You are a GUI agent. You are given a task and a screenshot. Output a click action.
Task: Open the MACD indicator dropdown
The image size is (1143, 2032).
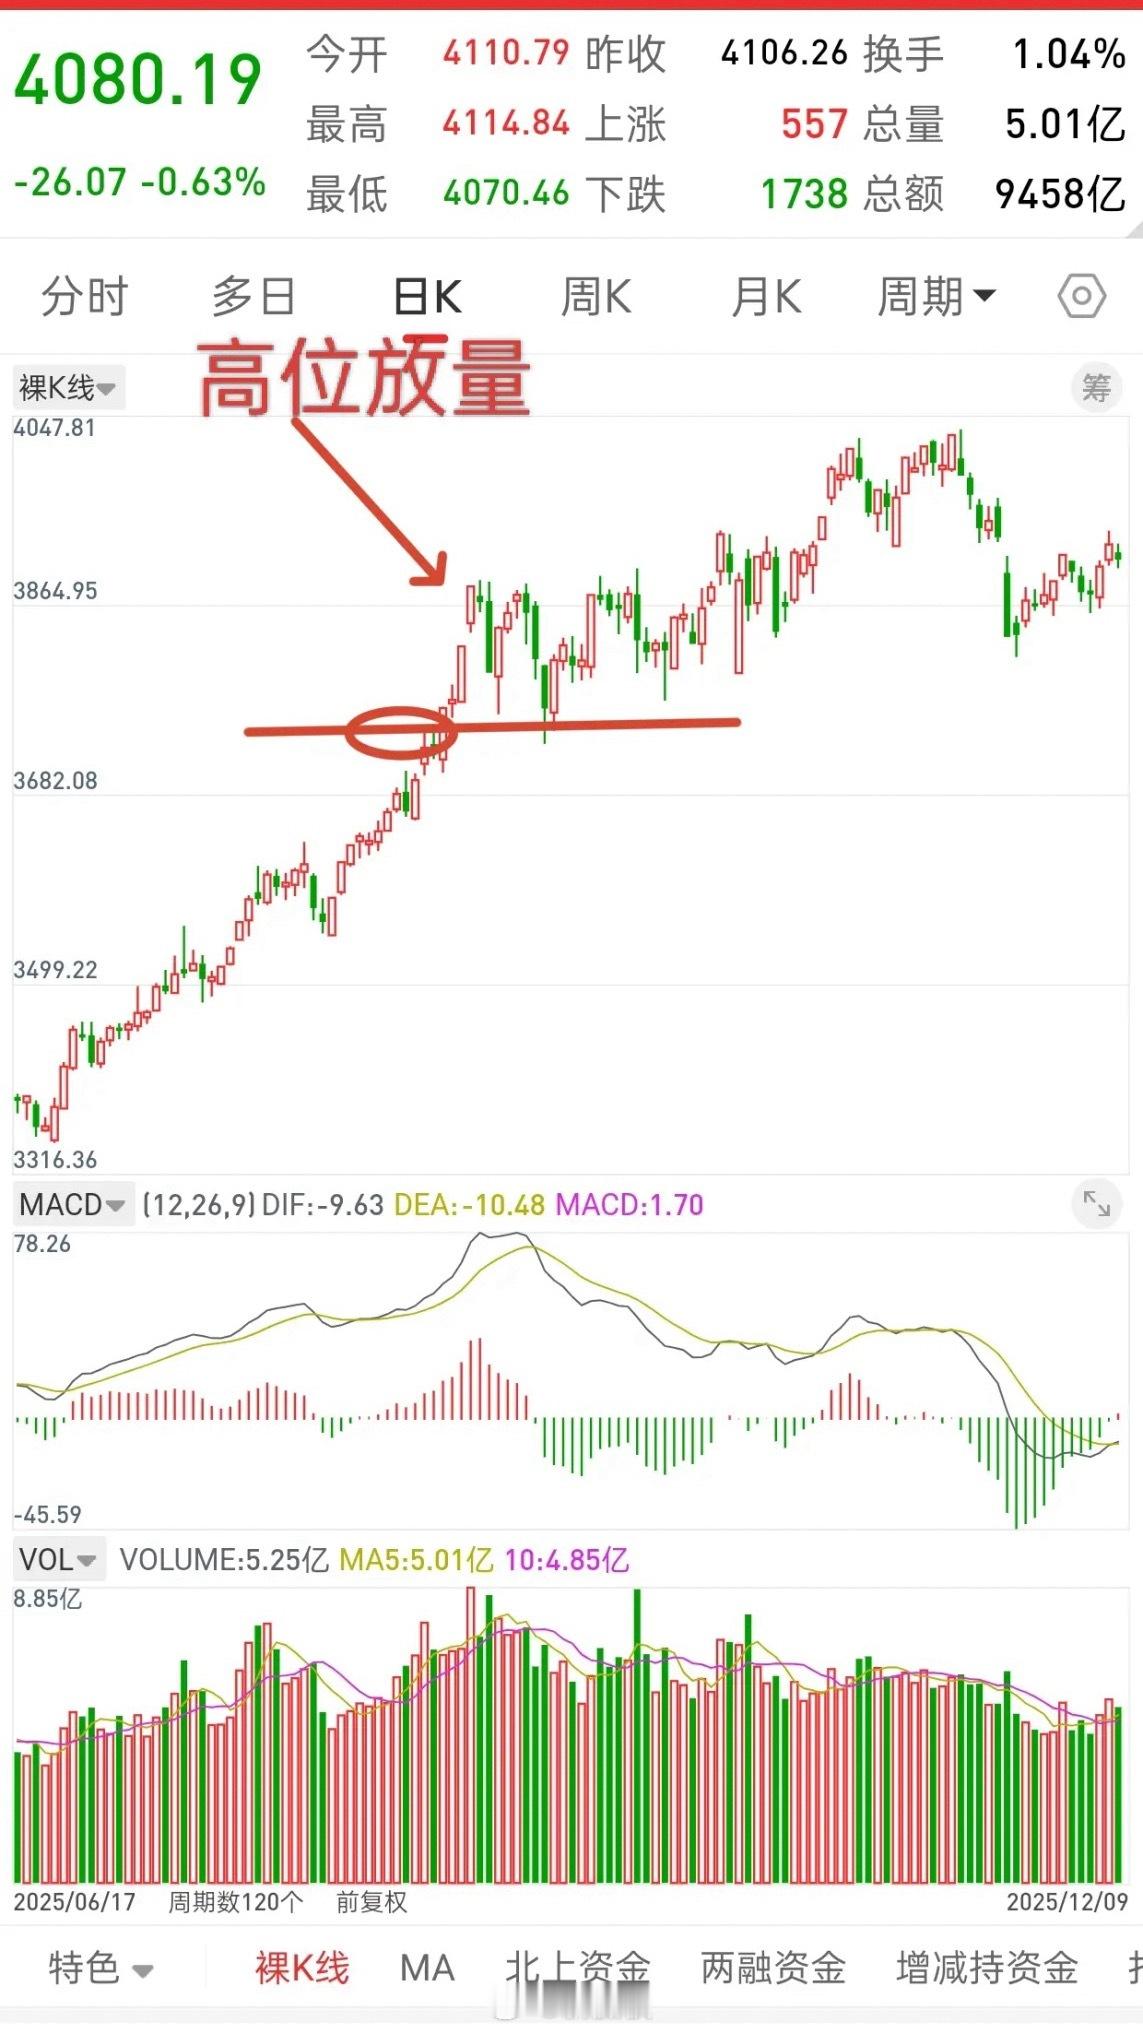(72, 1205)
